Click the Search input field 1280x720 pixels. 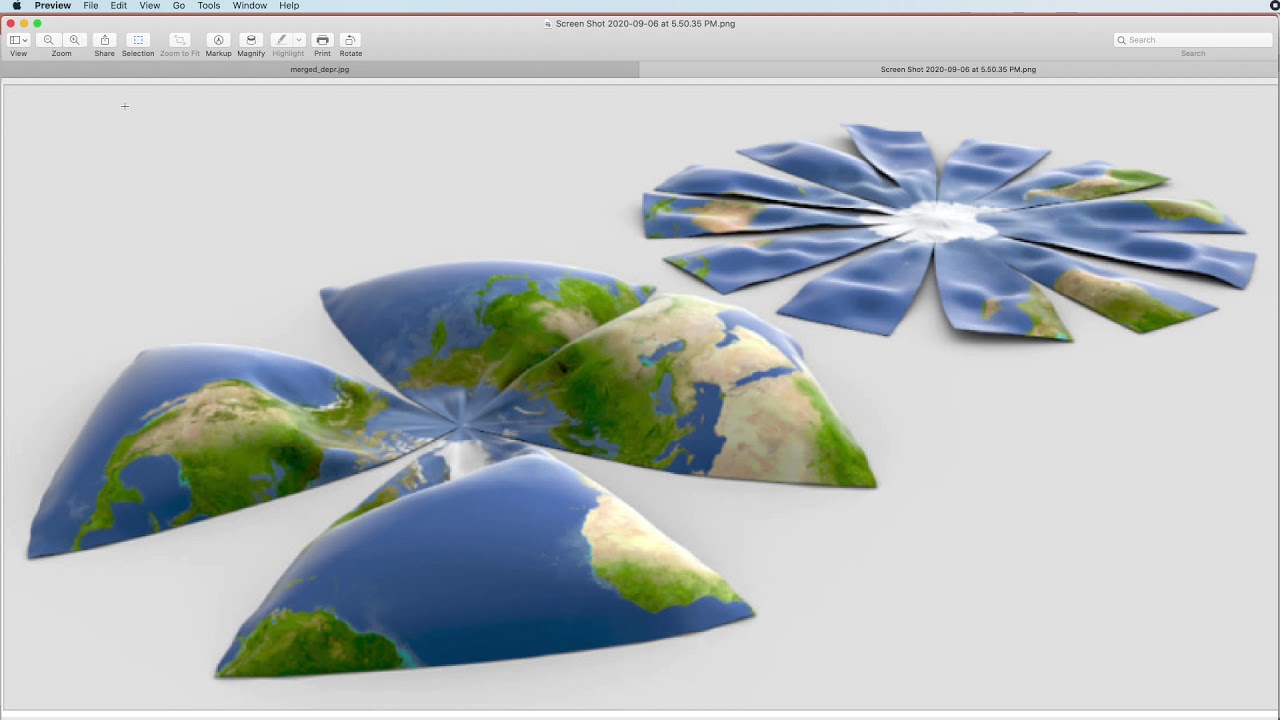click(x=1193, y=40)
